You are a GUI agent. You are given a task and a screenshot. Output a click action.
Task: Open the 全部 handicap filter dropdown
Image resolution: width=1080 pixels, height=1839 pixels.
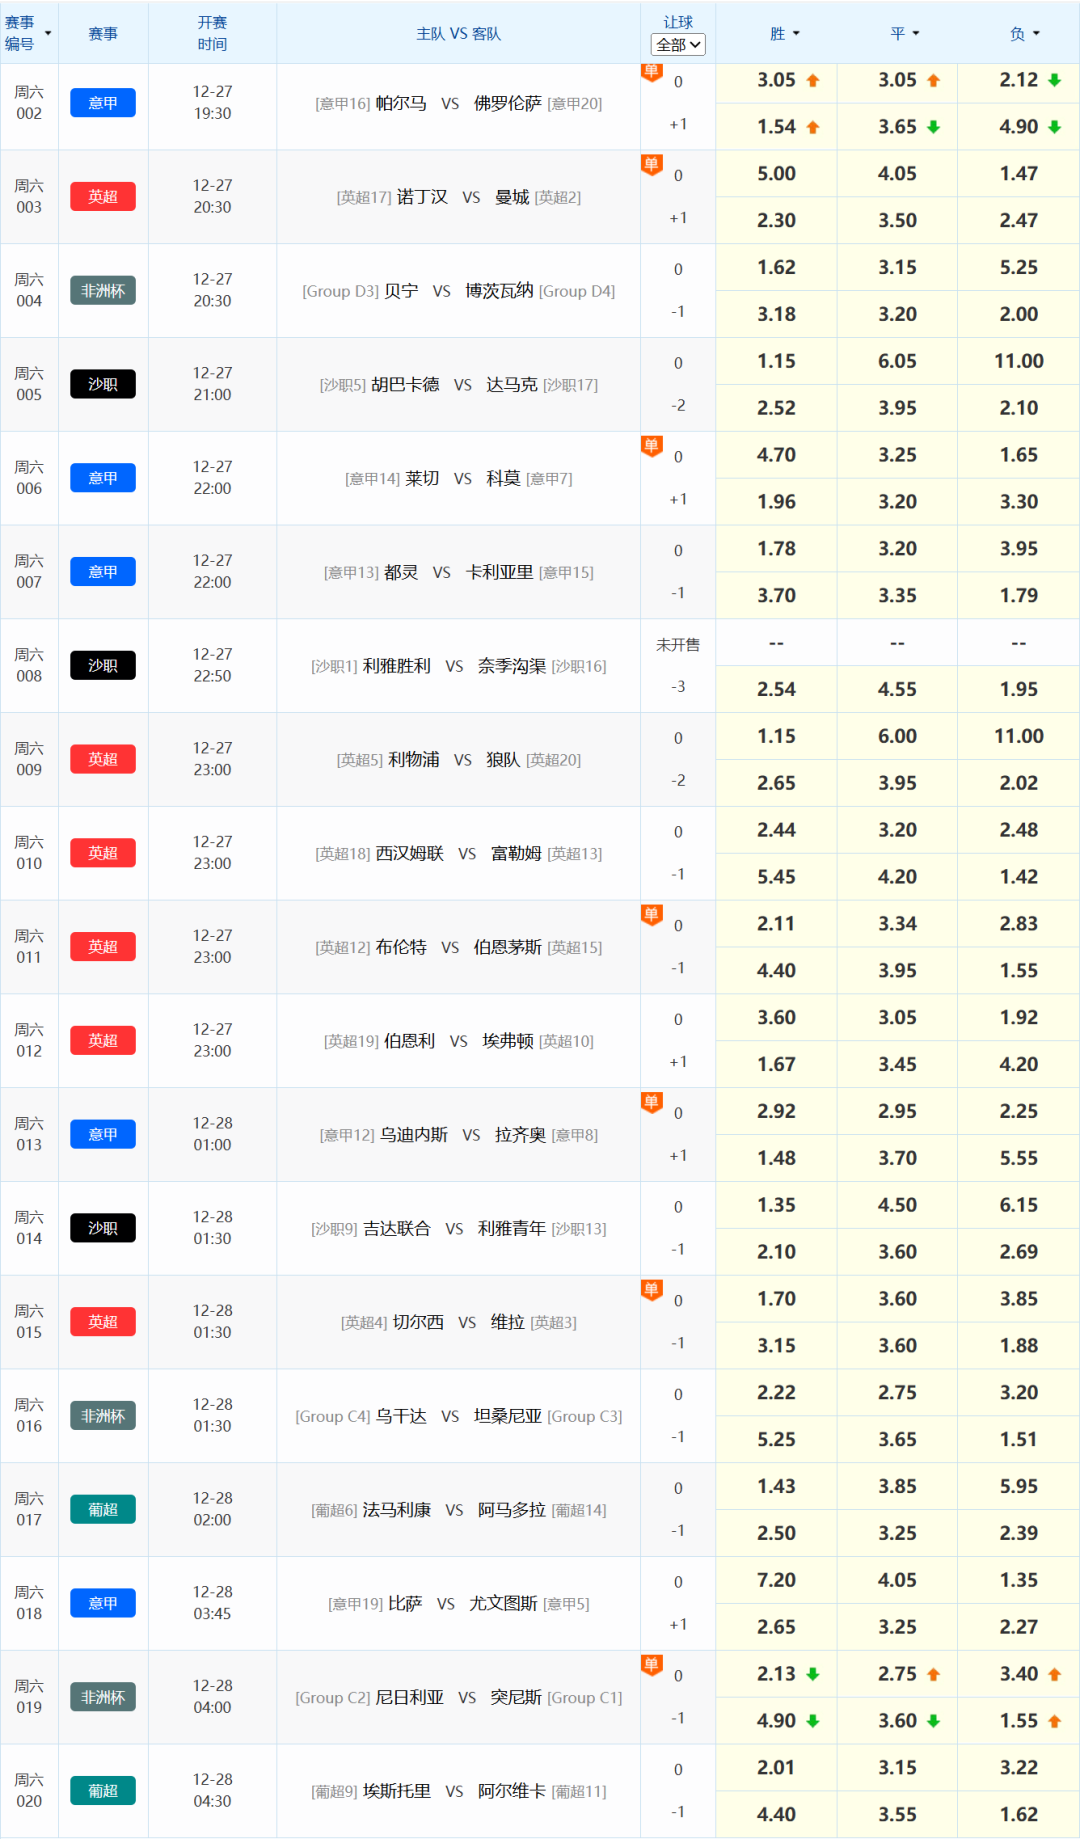678,45
